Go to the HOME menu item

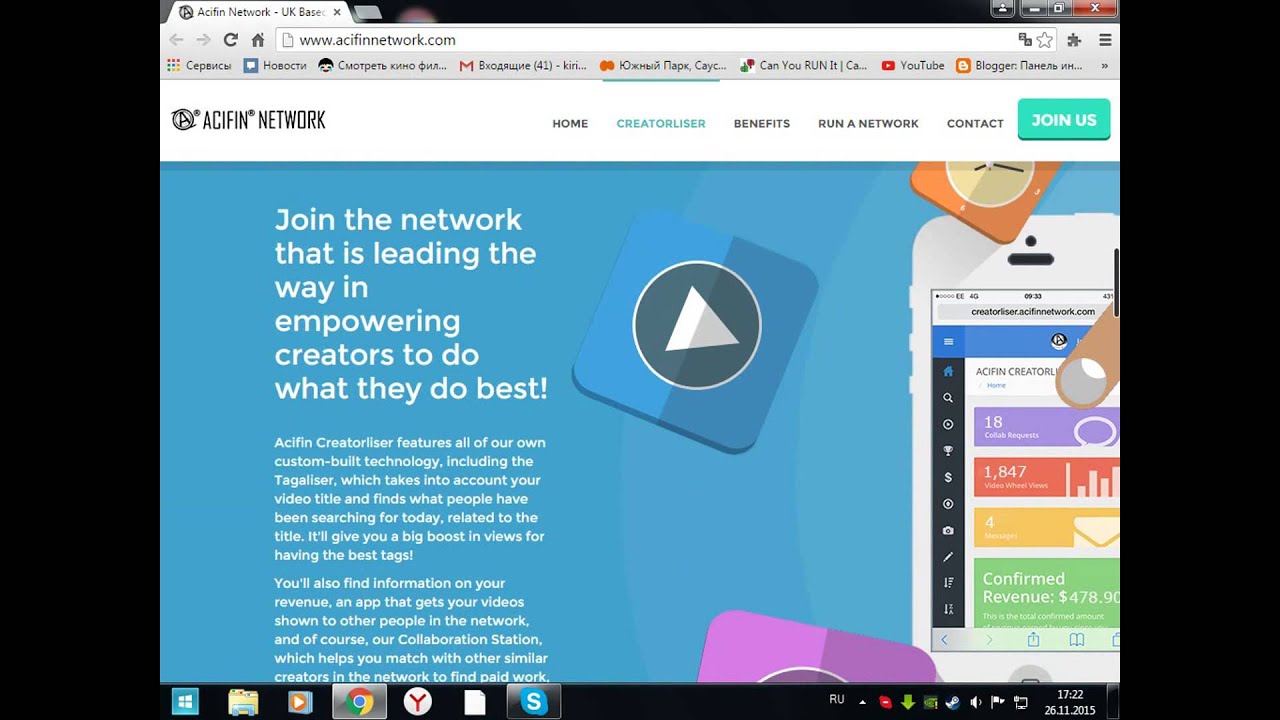click(570, 124)
